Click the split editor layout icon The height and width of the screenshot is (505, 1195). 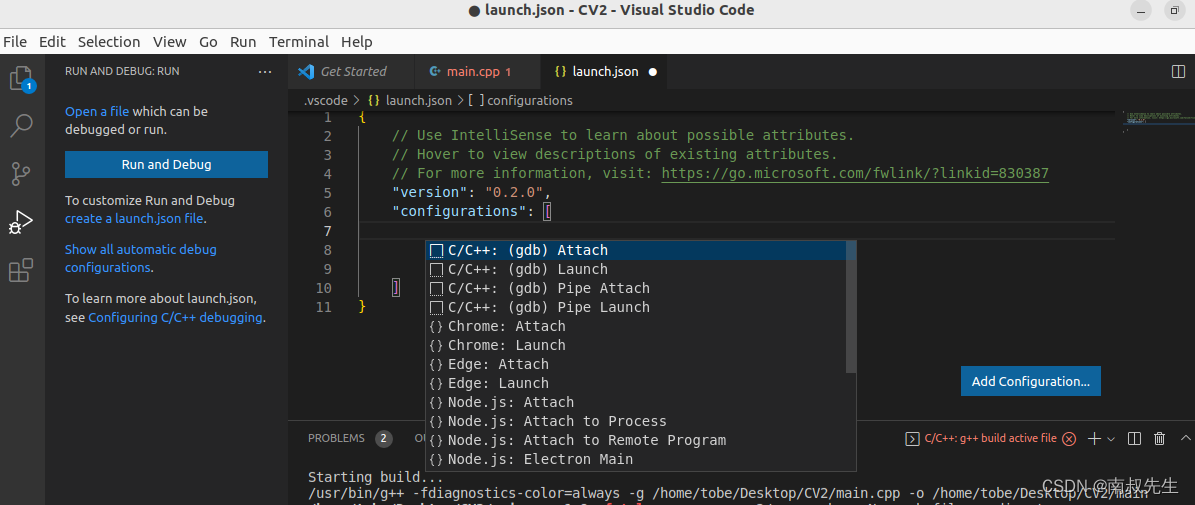point(1178,72)
